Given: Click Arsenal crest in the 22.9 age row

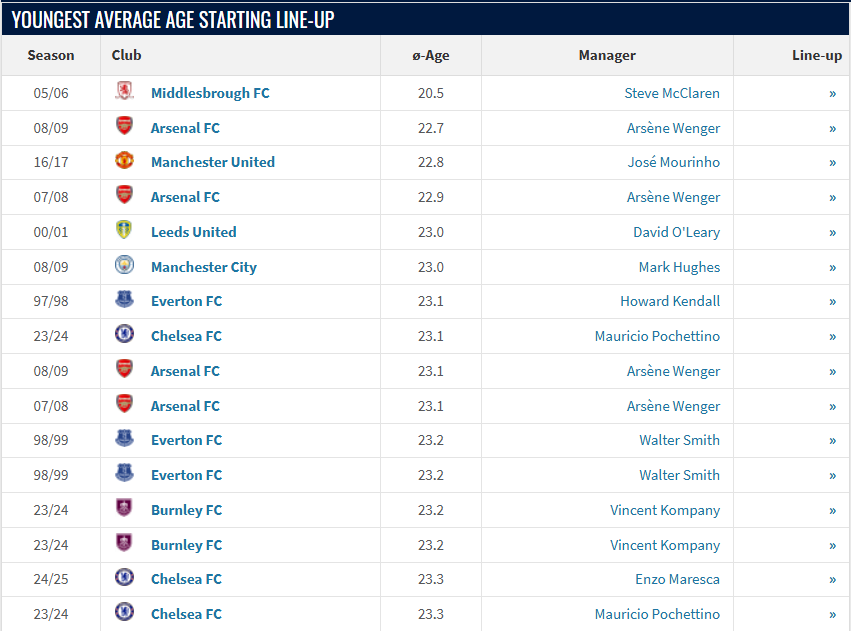Looking at the screenshot, I should click(x=124, y=197).
